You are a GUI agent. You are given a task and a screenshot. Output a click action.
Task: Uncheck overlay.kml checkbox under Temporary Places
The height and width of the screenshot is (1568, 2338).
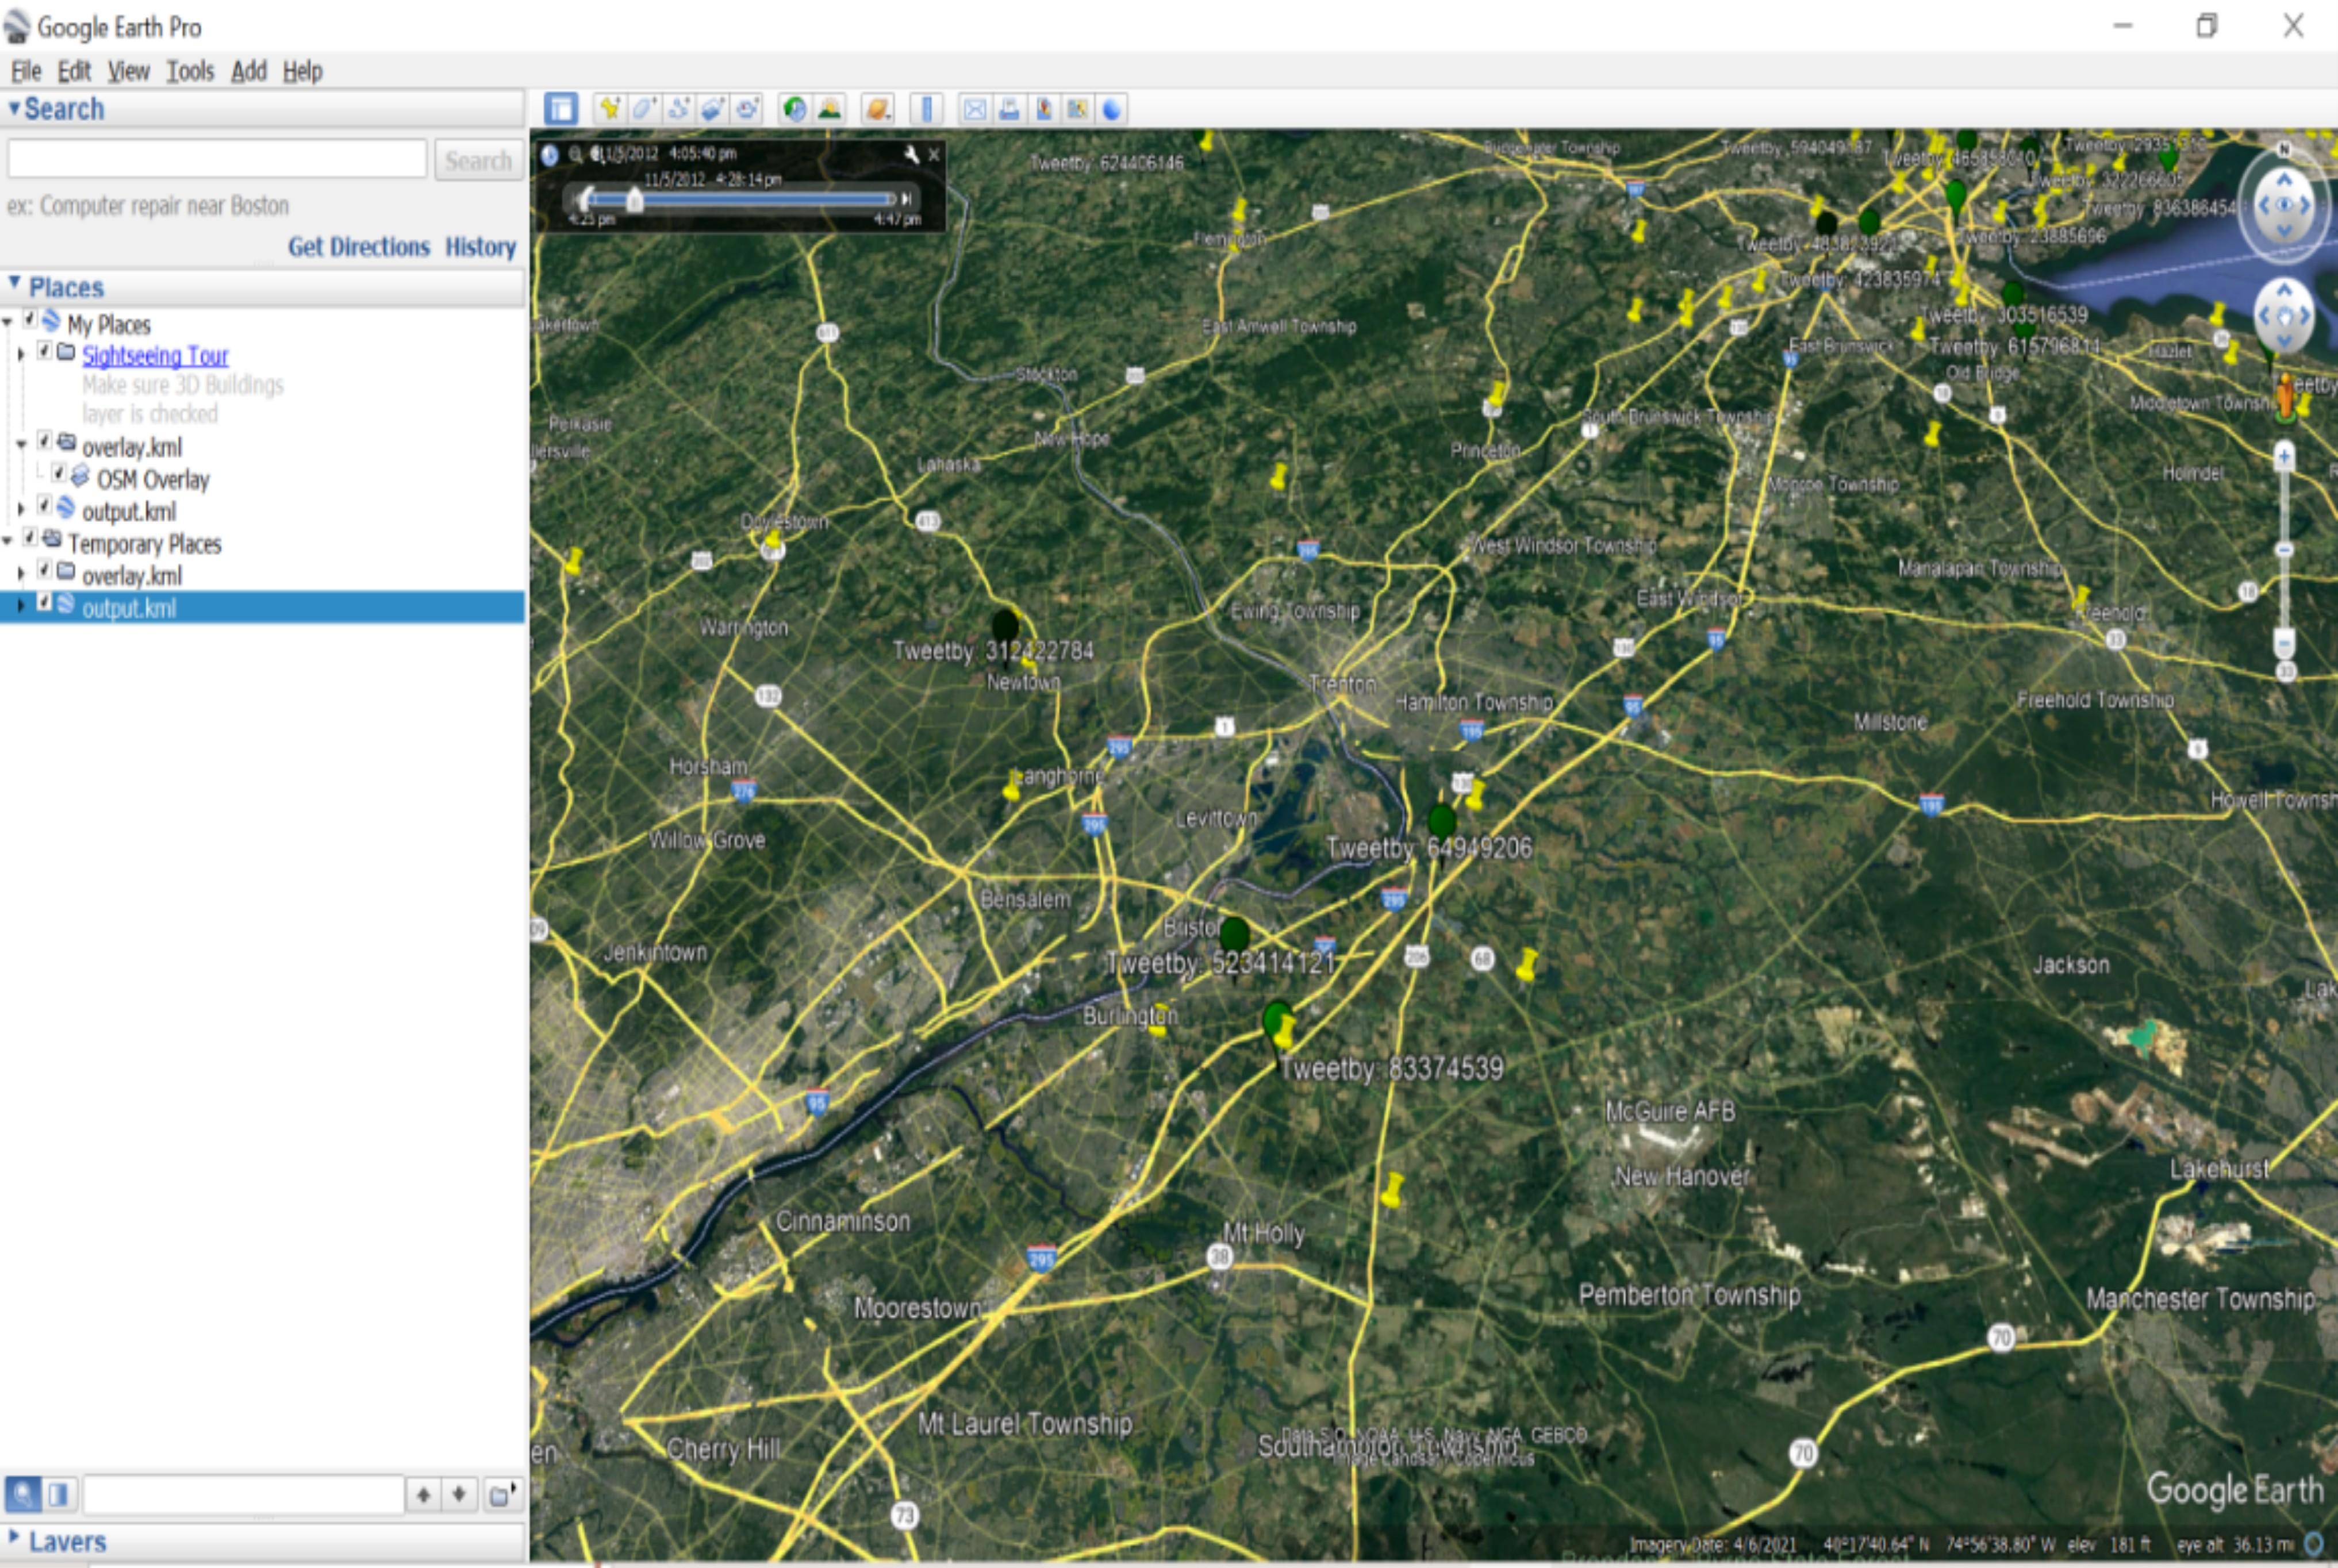click(45, 570)
